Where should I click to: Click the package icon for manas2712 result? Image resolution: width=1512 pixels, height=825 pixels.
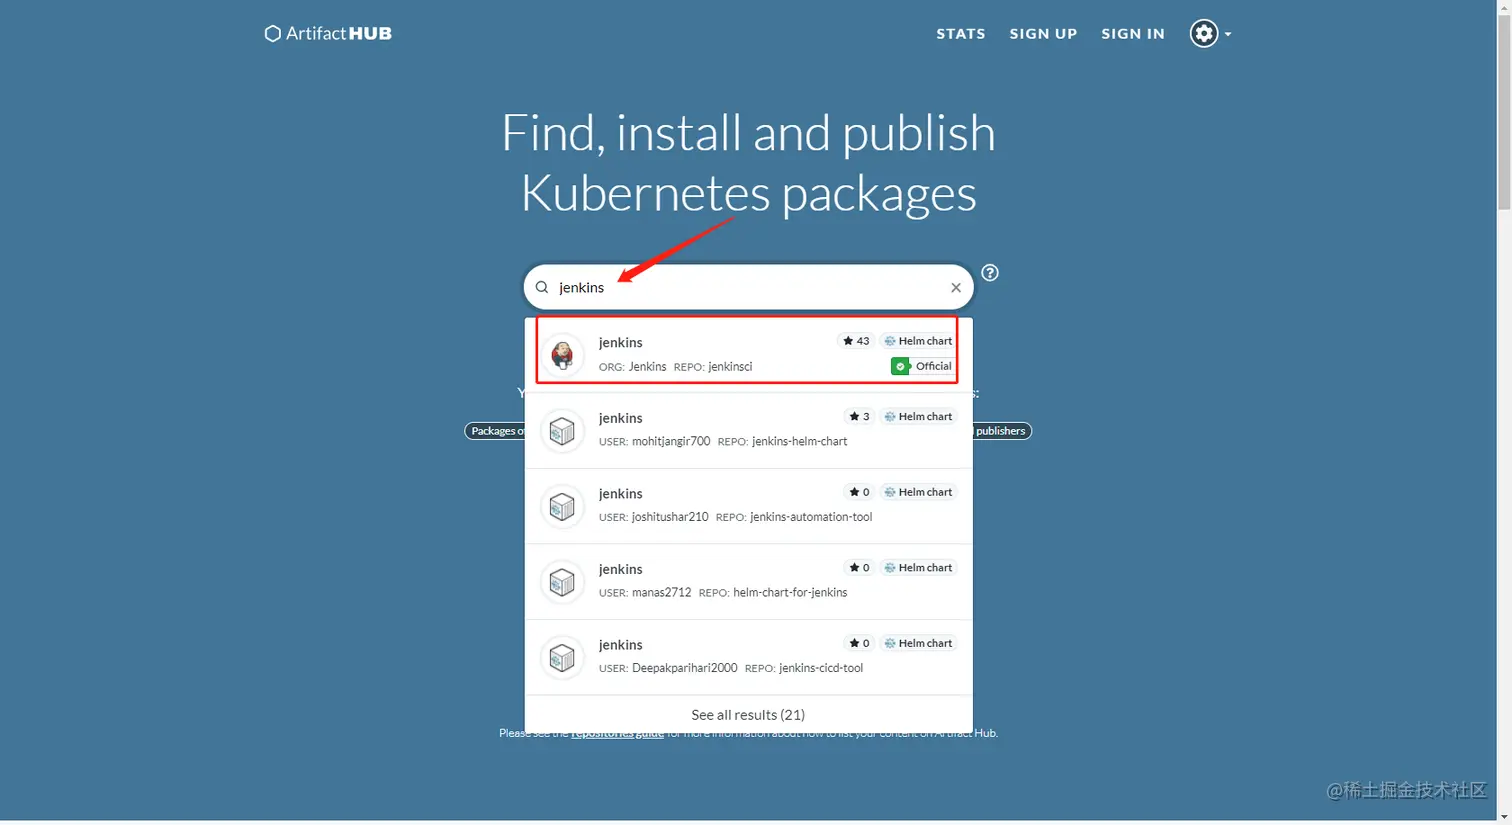(562, 582)
